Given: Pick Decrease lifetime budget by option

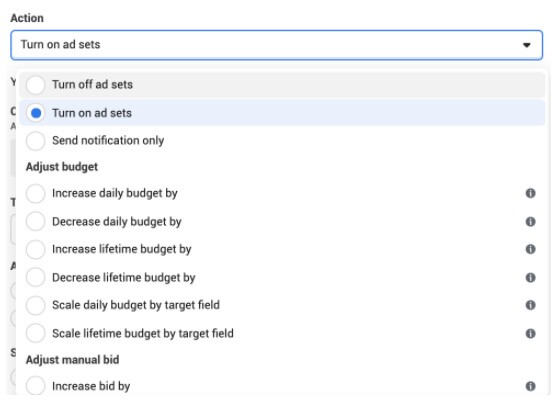Looking at the screenshot, I should 35,277.
